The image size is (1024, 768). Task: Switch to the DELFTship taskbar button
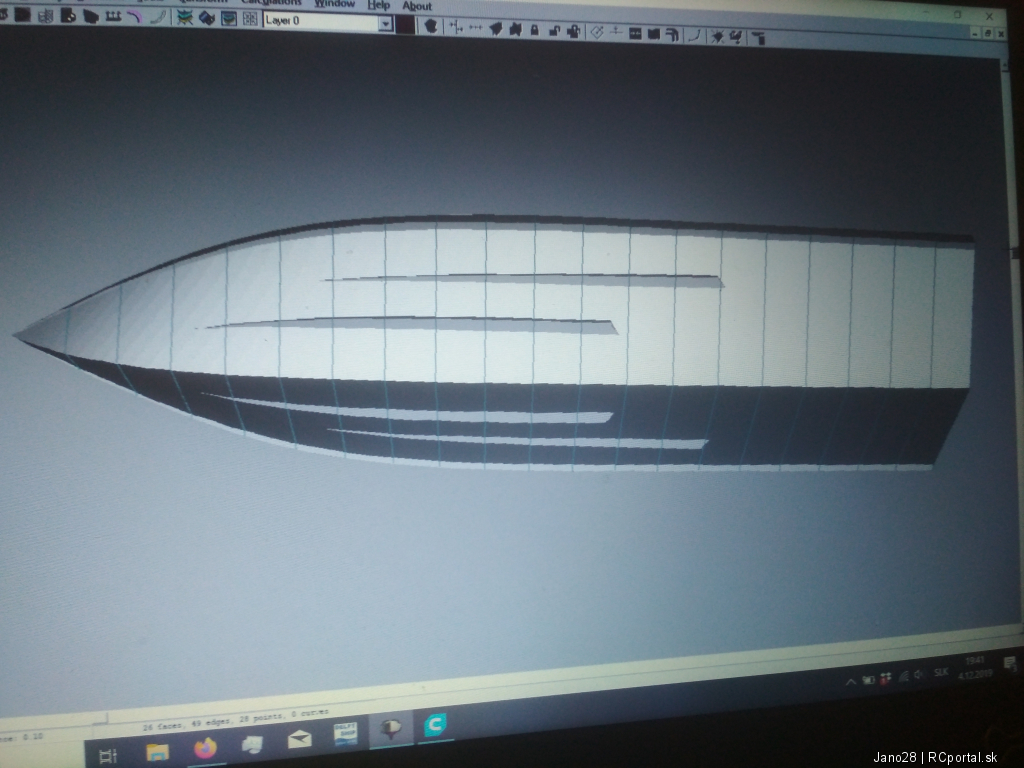click(x=345, y=733)
